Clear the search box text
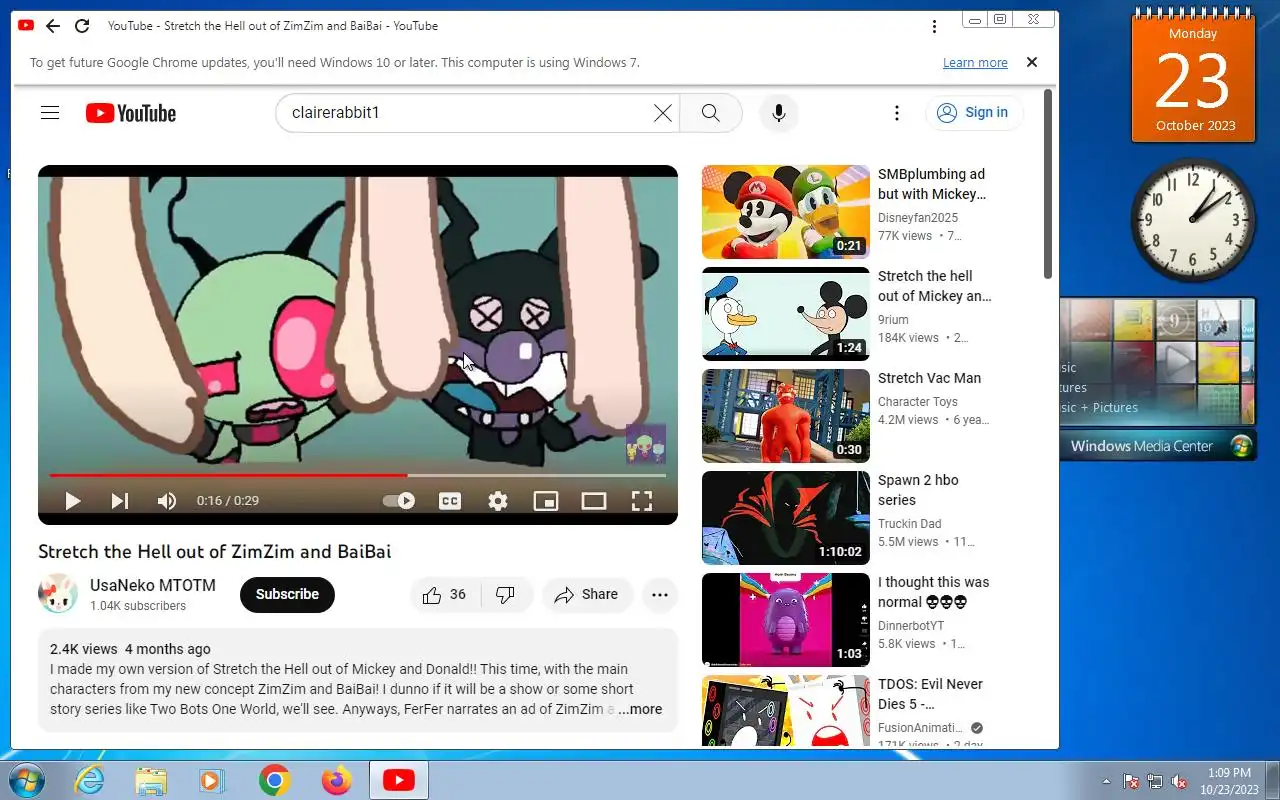 662,113
